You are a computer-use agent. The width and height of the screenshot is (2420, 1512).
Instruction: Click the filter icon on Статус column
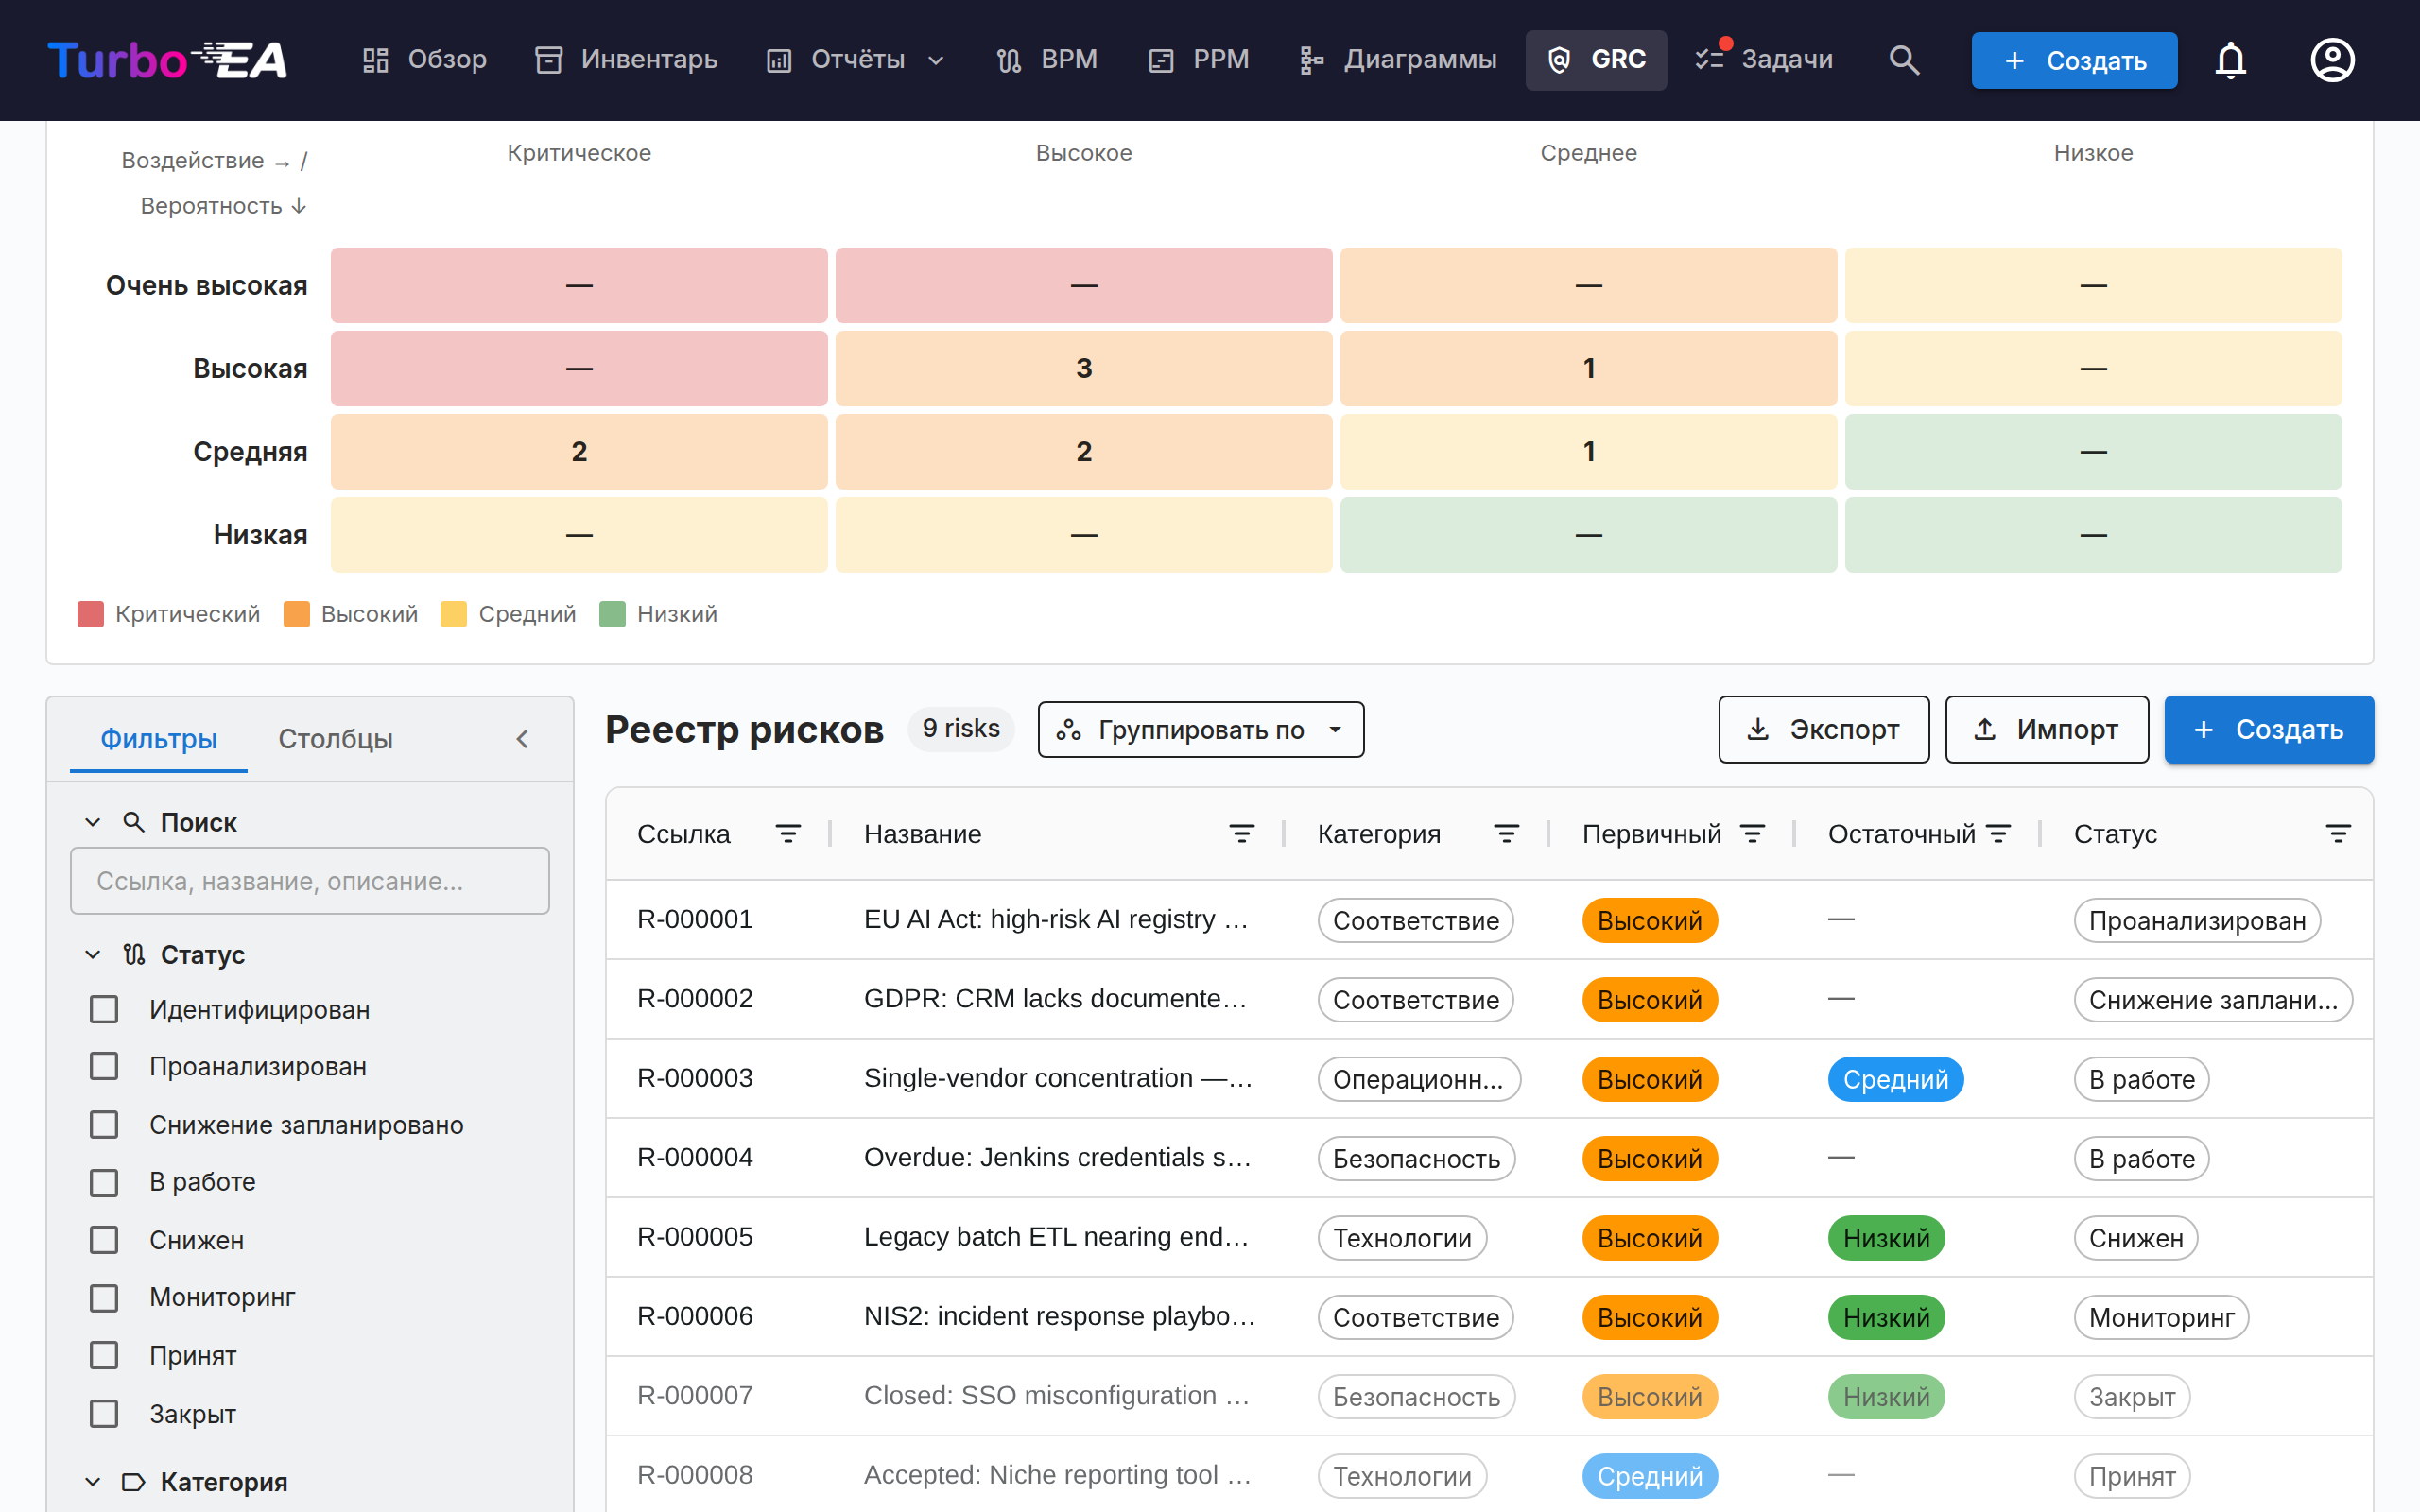click(x=2338, y=834)
